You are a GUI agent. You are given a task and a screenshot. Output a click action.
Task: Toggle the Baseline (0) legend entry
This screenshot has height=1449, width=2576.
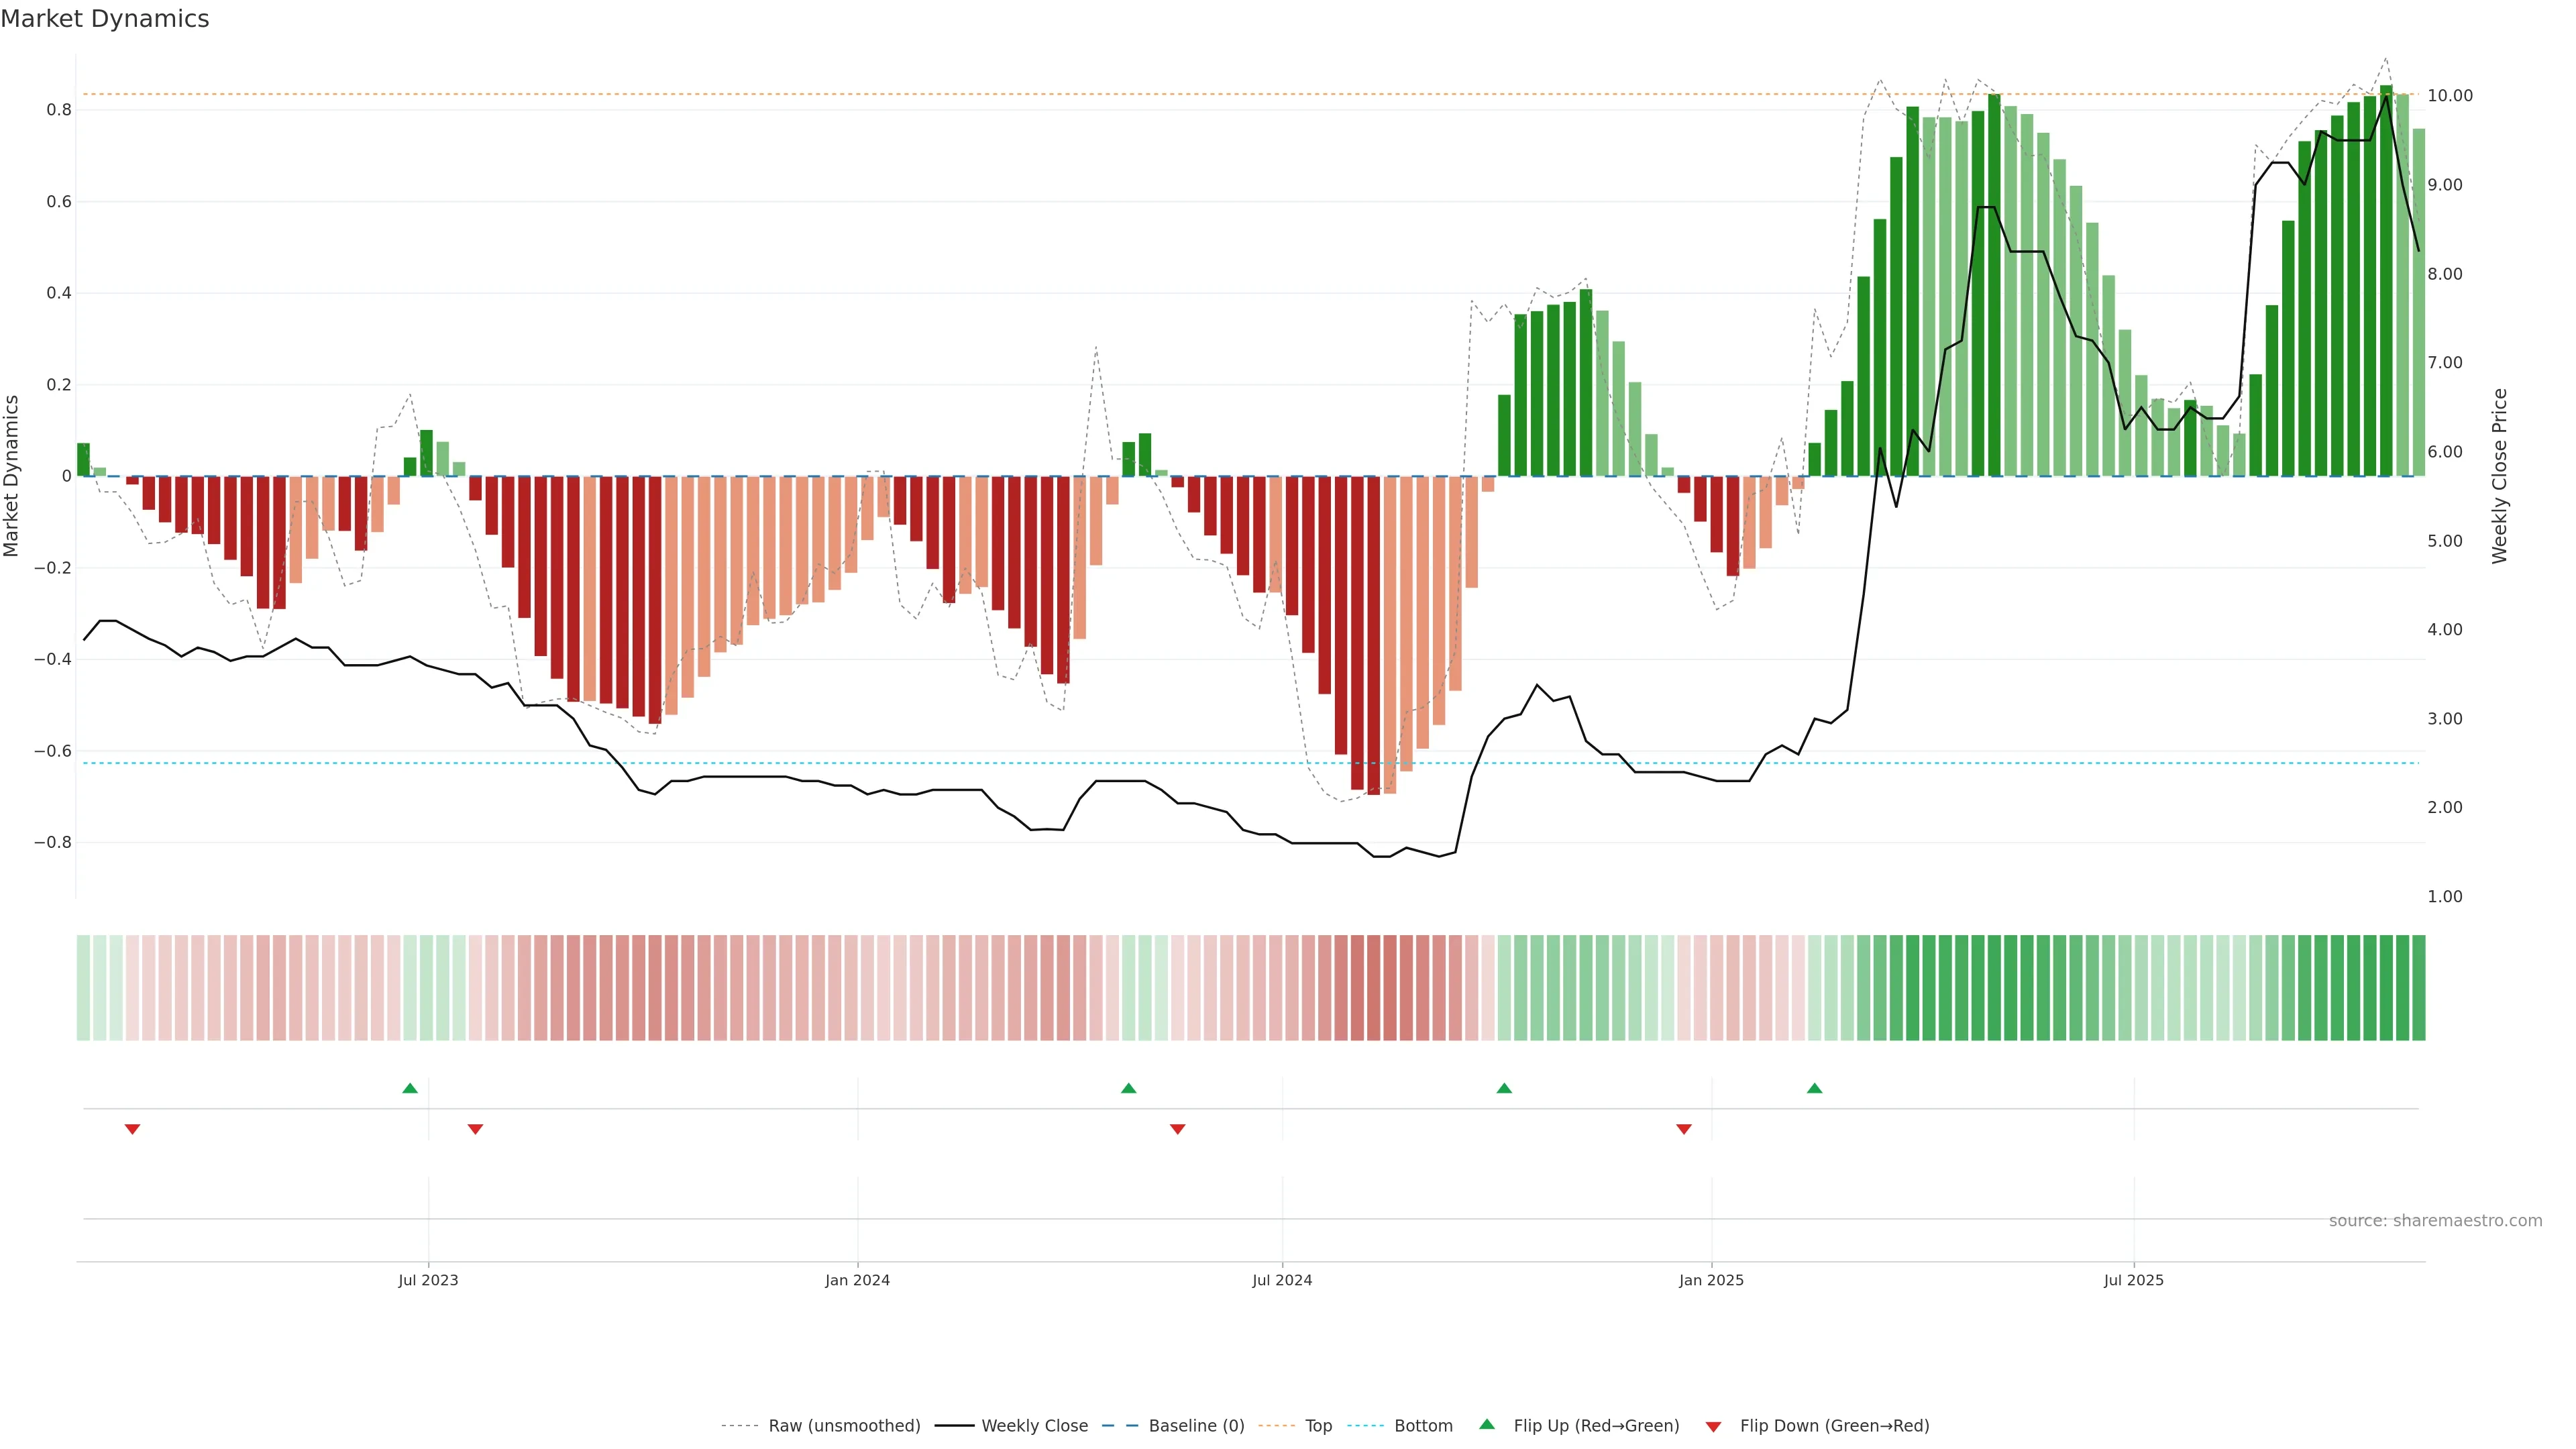[x=1196, y=1426]
